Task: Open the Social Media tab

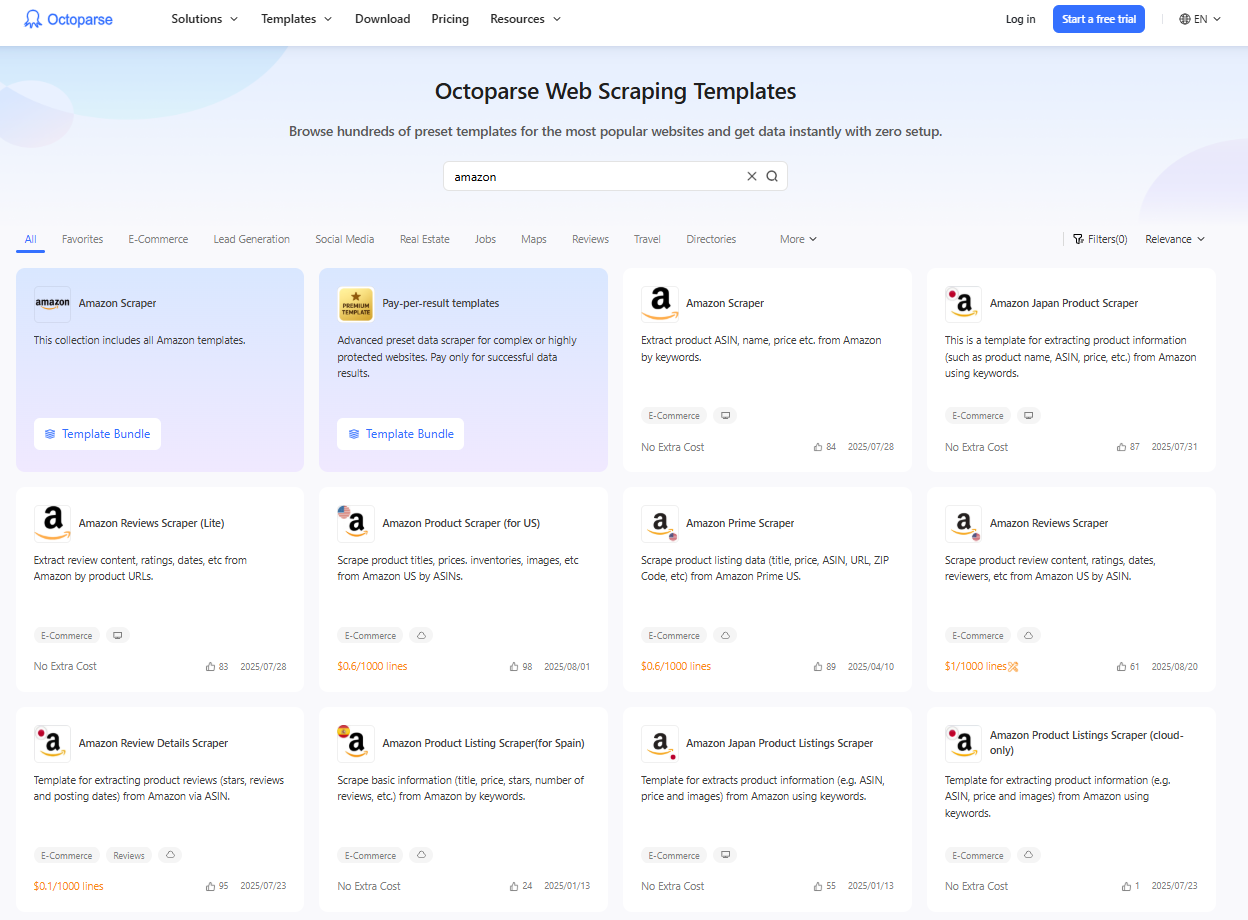Action: pyautogui.click(x=345, y=239)
